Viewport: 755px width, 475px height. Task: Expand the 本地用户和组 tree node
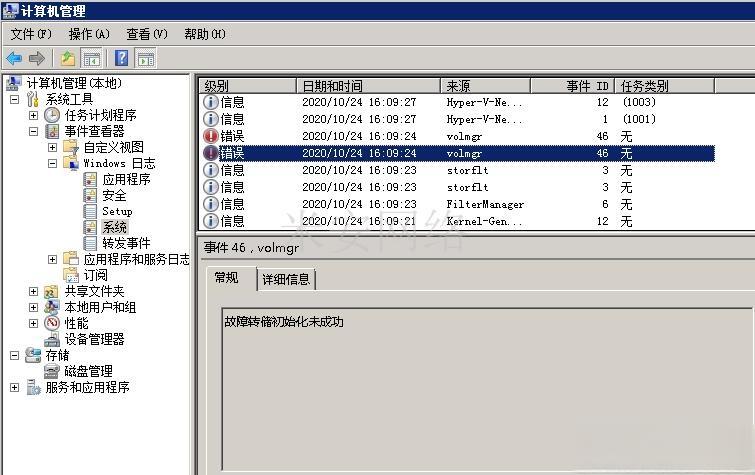pyautogui.click(x=33, y=307)
